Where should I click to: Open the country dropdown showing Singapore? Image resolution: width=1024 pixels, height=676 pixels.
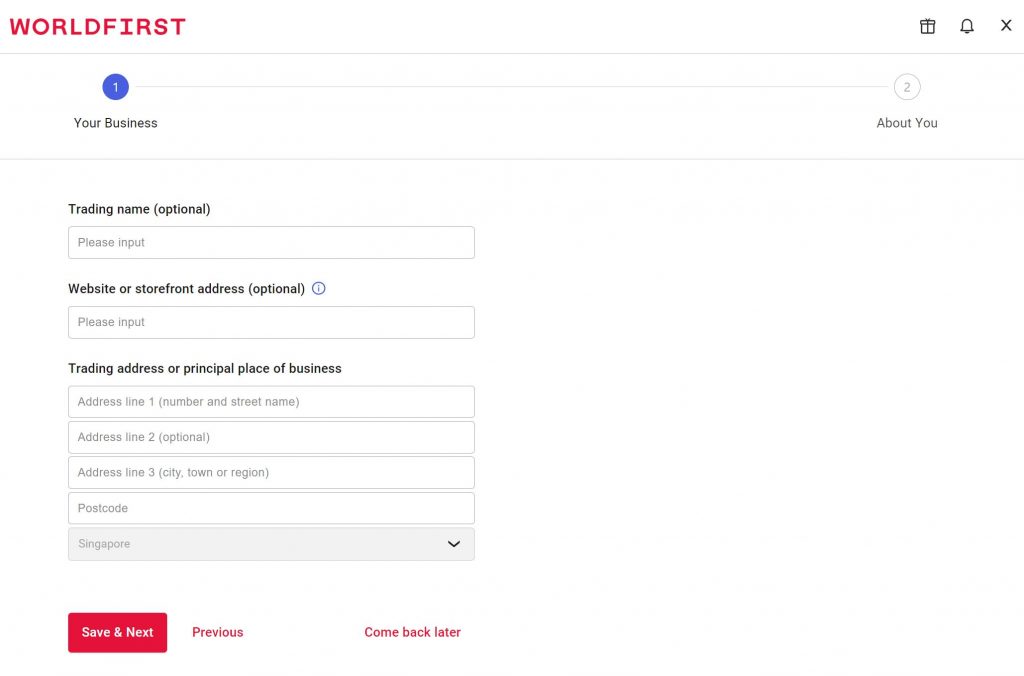[x=270, y=543]
